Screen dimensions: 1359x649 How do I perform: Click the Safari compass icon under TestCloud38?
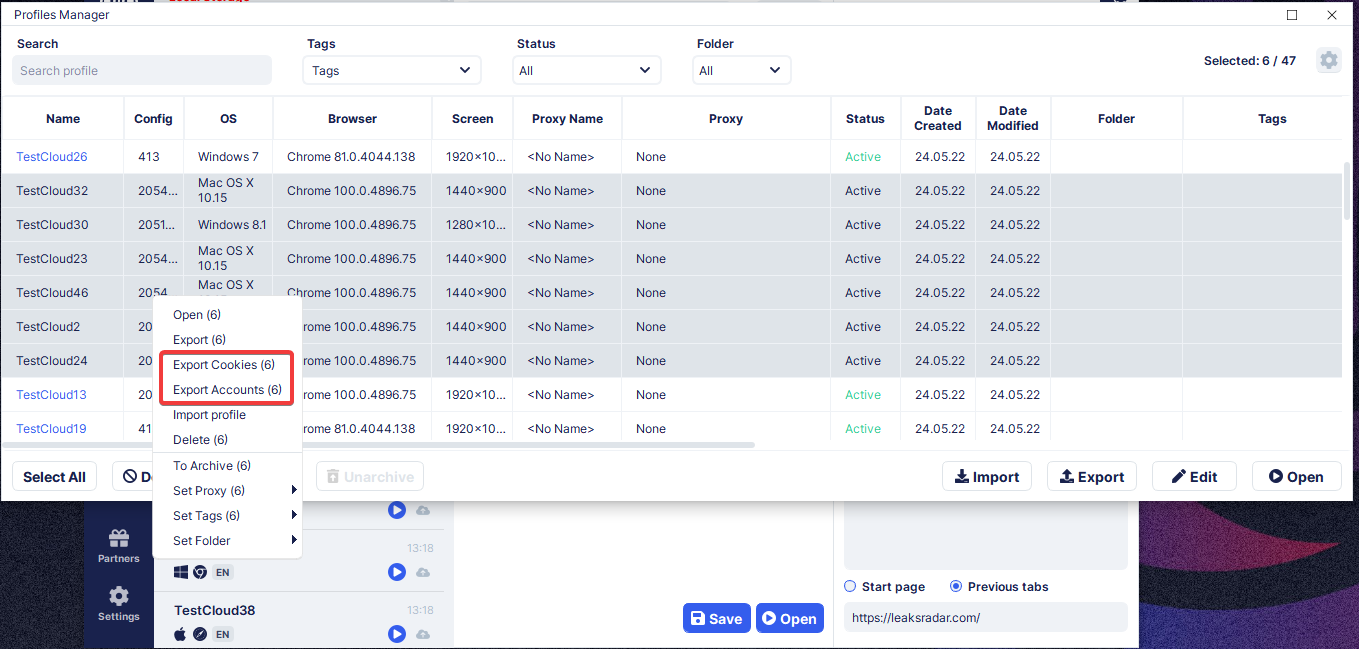pos(200,633)
